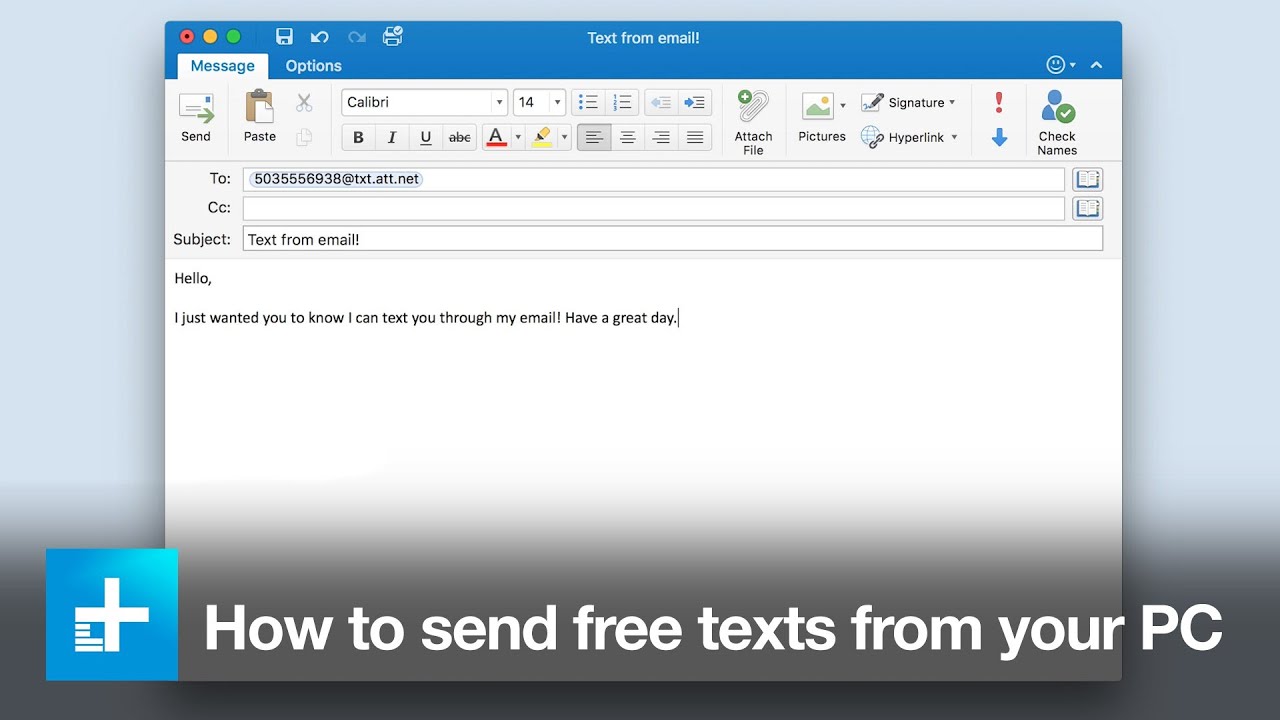Switch to the Options tab
Image resolution: width=1280 pixels, height=720 pixels.
click(x=313, y=66)
